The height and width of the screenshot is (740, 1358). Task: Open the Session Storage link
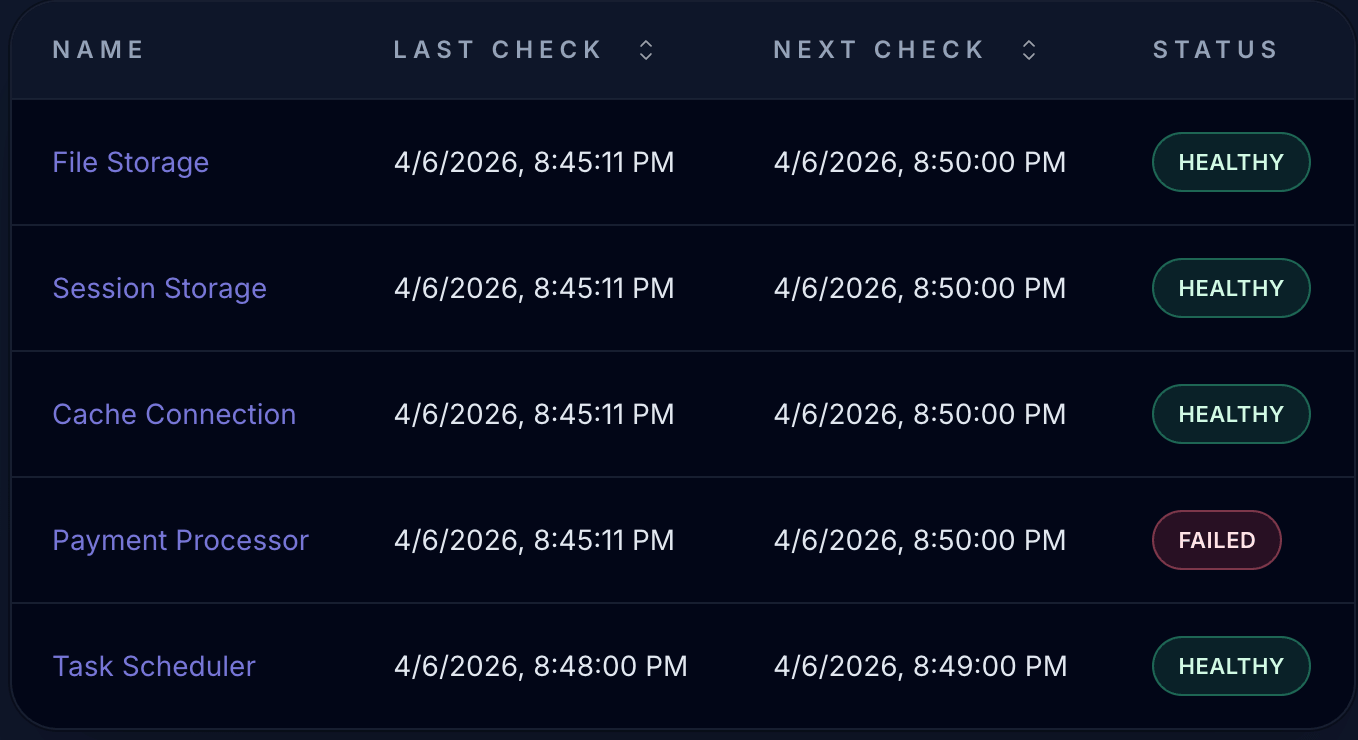[x=159, y=288]
